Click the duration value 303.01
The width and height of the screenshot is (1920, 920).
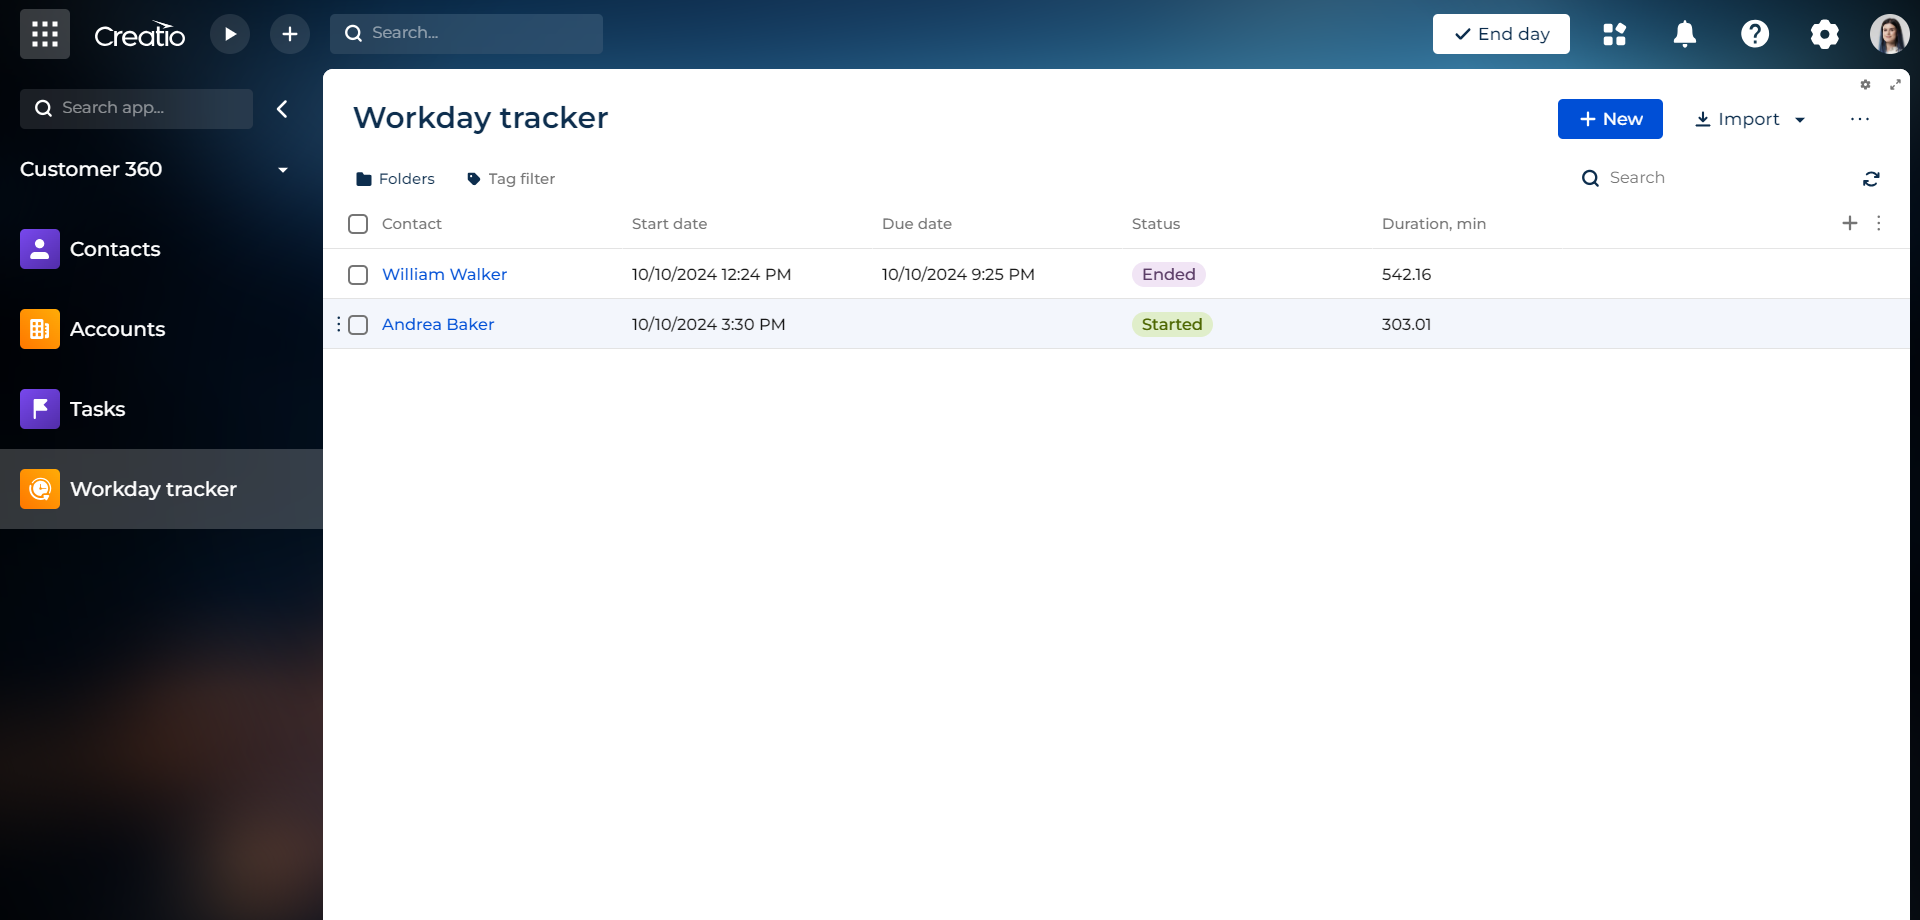[1406, 324]
